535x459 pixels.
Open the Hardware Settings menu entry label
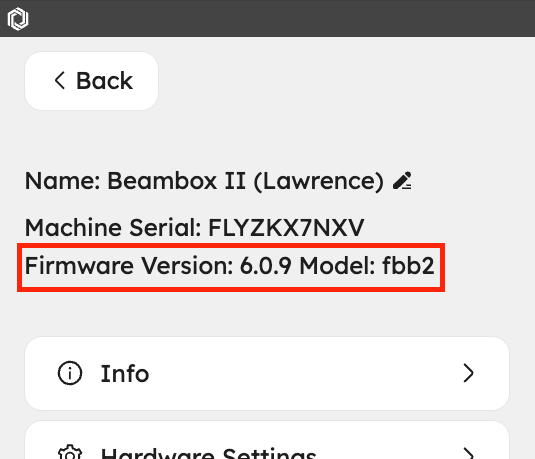pos(208,453)
